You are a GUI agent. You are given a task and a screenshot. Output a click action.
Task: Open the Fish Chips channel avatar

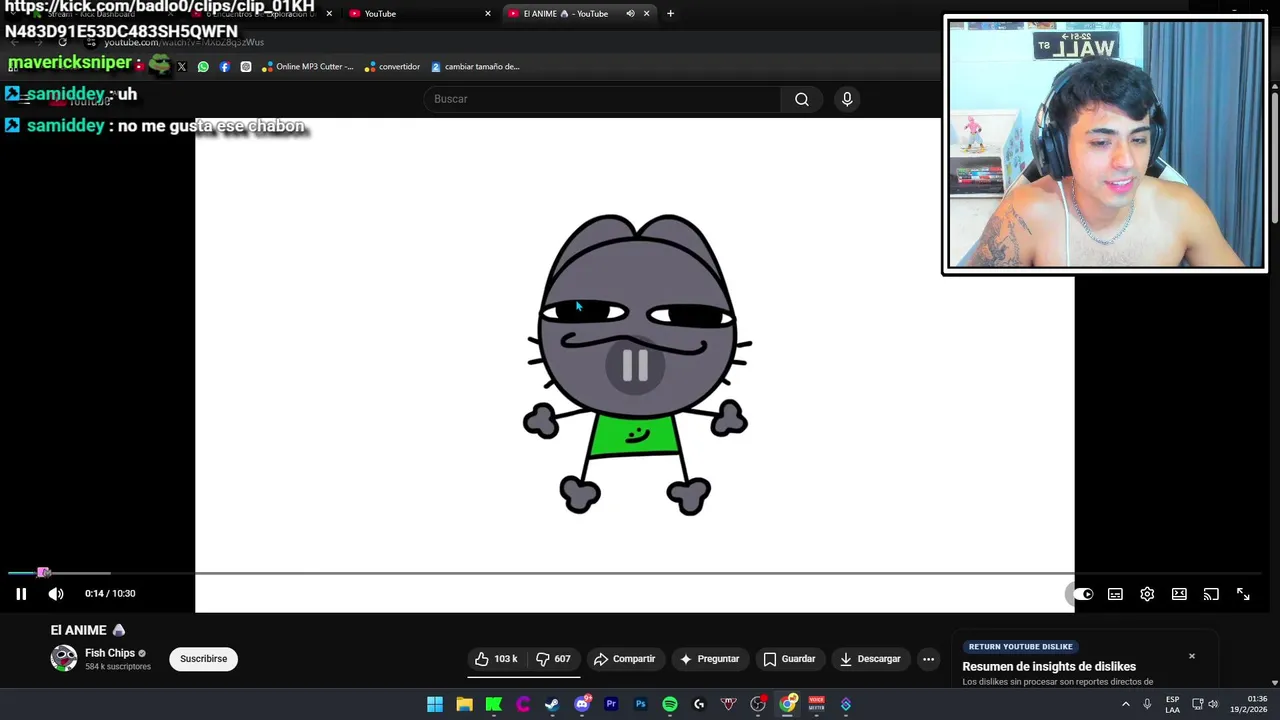[x=64, y=658]
